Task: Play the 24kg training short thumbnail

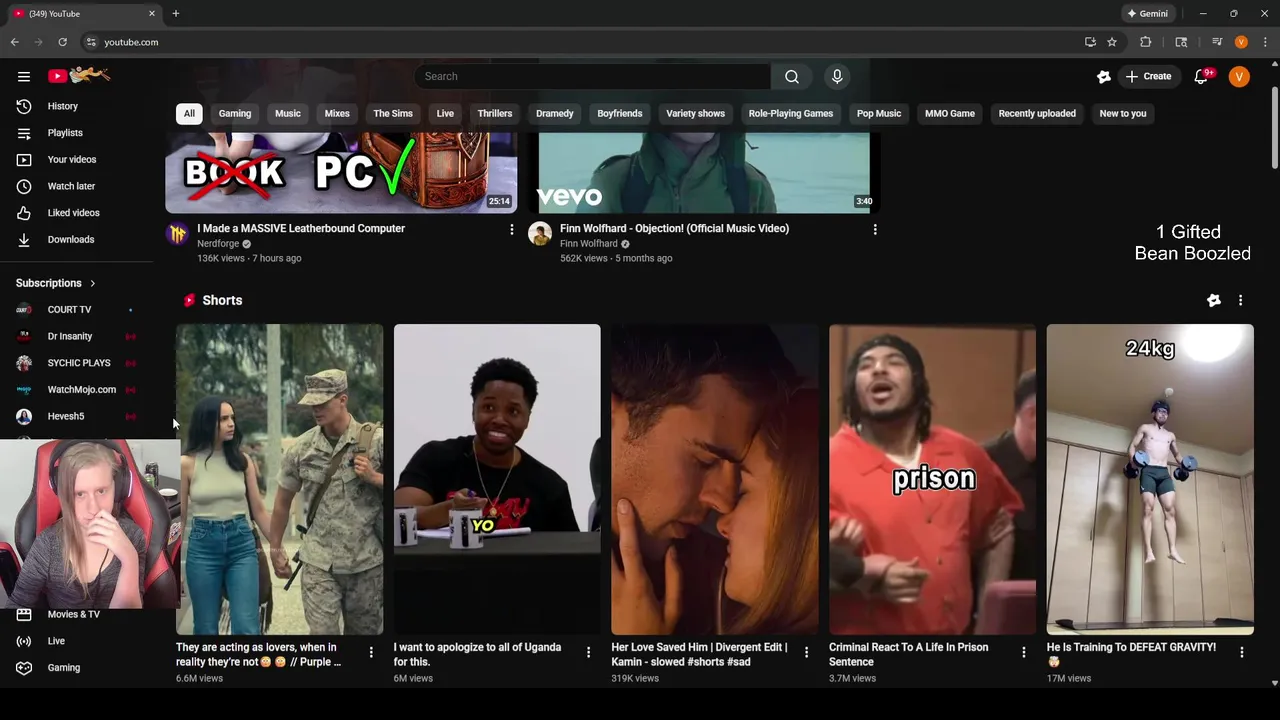Action: click(1150, 479)
